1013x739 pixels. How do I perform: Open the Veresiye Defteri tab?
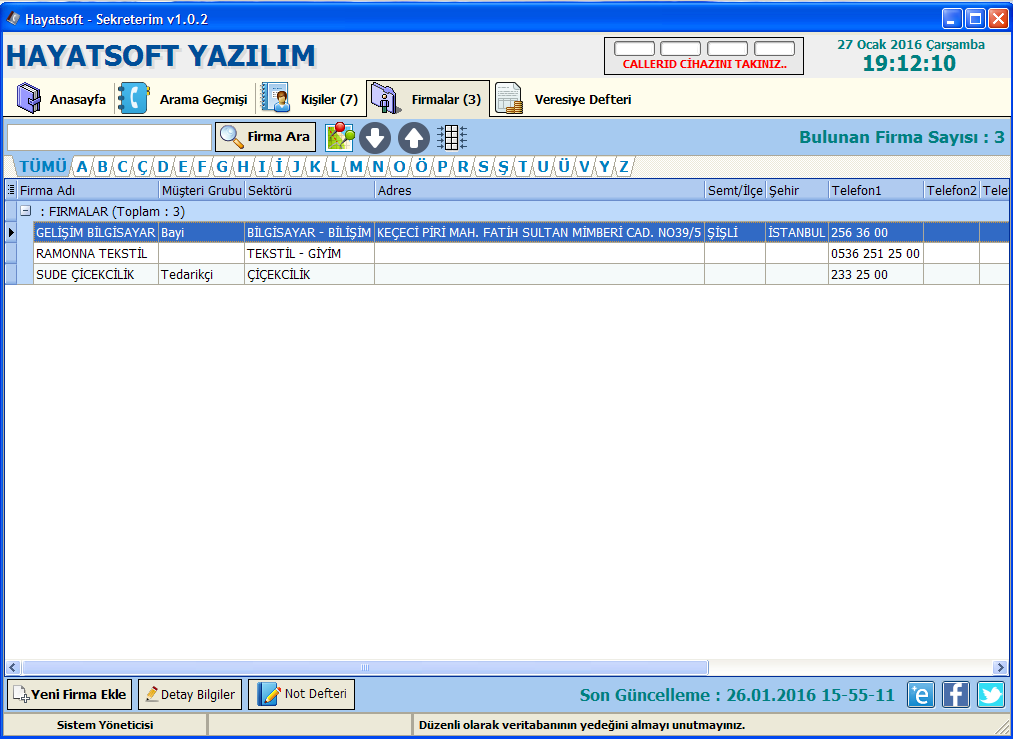563,99
